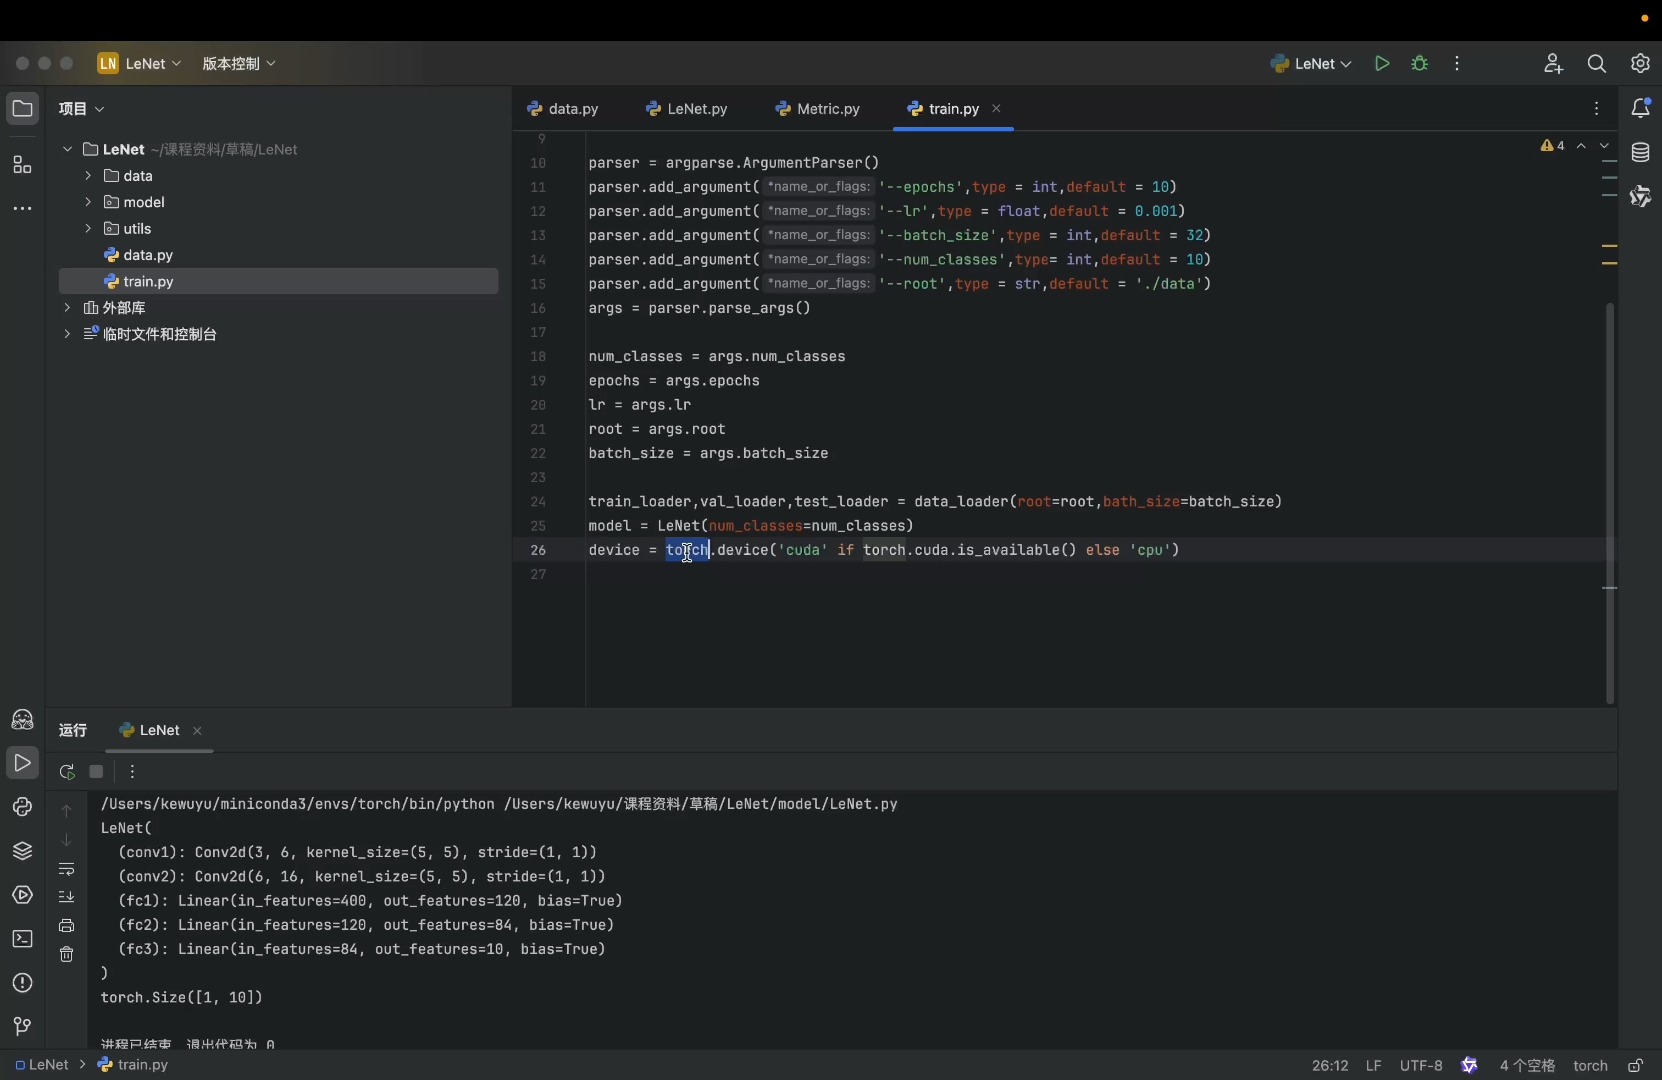Click the torch interpreter in status bar
This screenshot has width=1662, height=1080.
click(x=1589, y=1065)
